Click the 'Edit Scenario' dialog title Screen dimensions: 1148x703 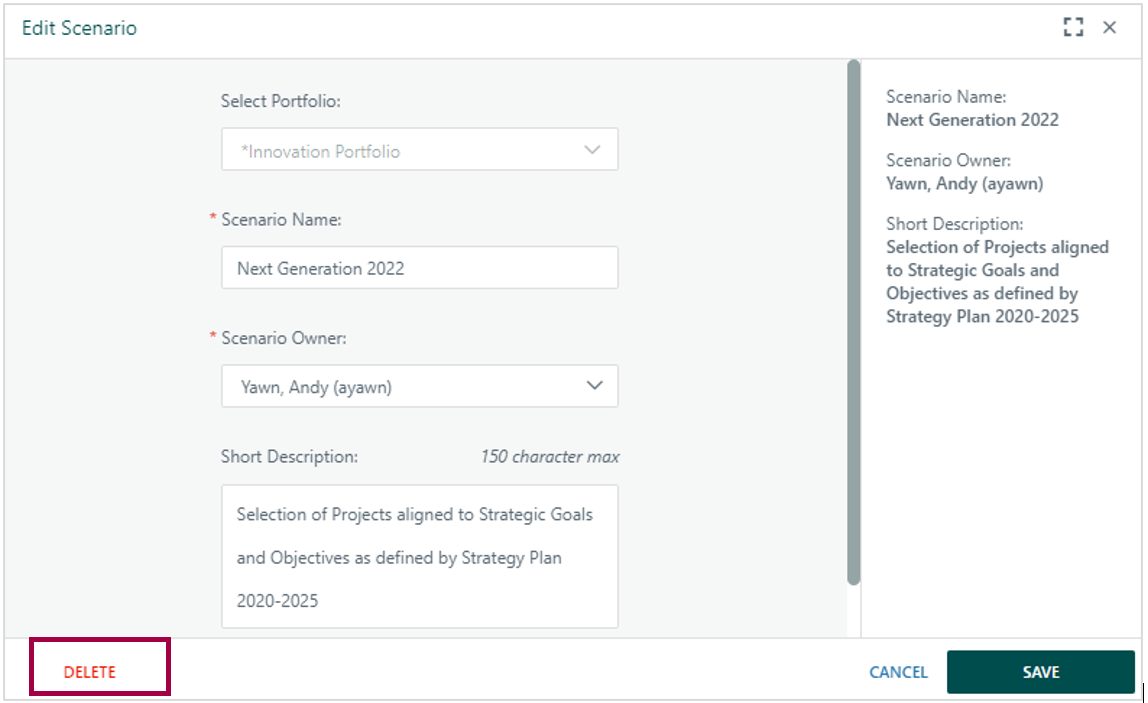click(x=79, y=28)
